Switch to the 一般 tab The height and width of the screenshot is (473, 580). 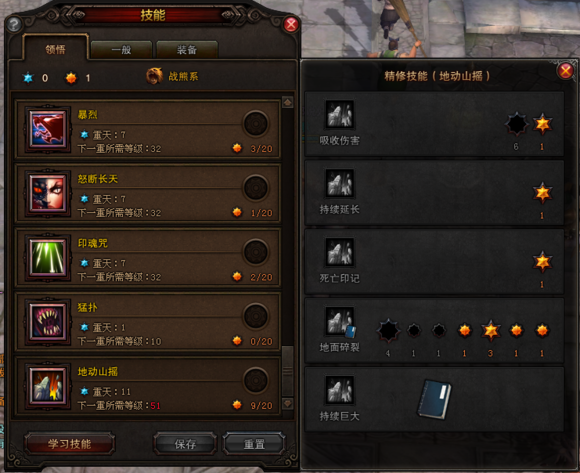(121, 50)
